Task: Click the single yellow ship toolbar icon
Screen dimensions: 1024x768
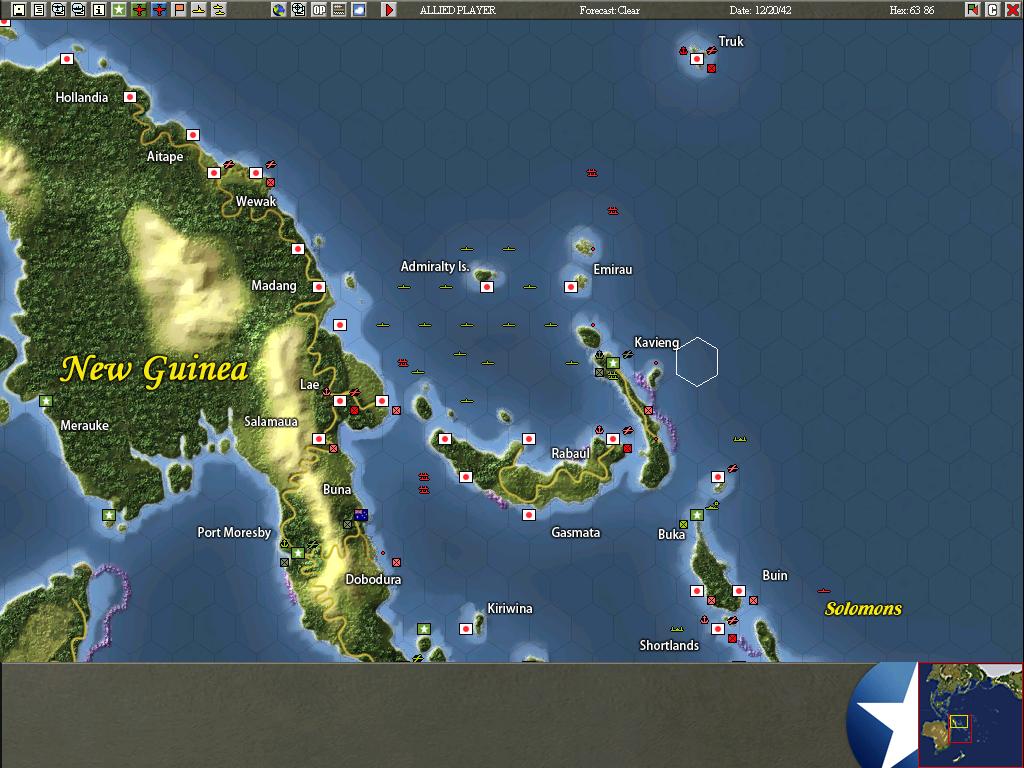Action: point(199,10)
